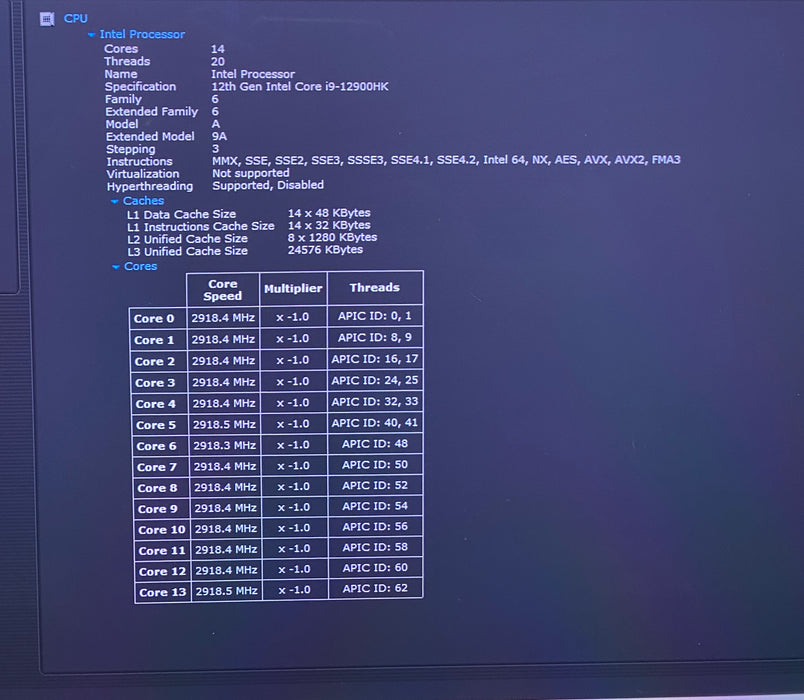Image resolution: width=804 pixels, height=700 pixels.
Task: Select the Stepping label
Action: [131, 149]
